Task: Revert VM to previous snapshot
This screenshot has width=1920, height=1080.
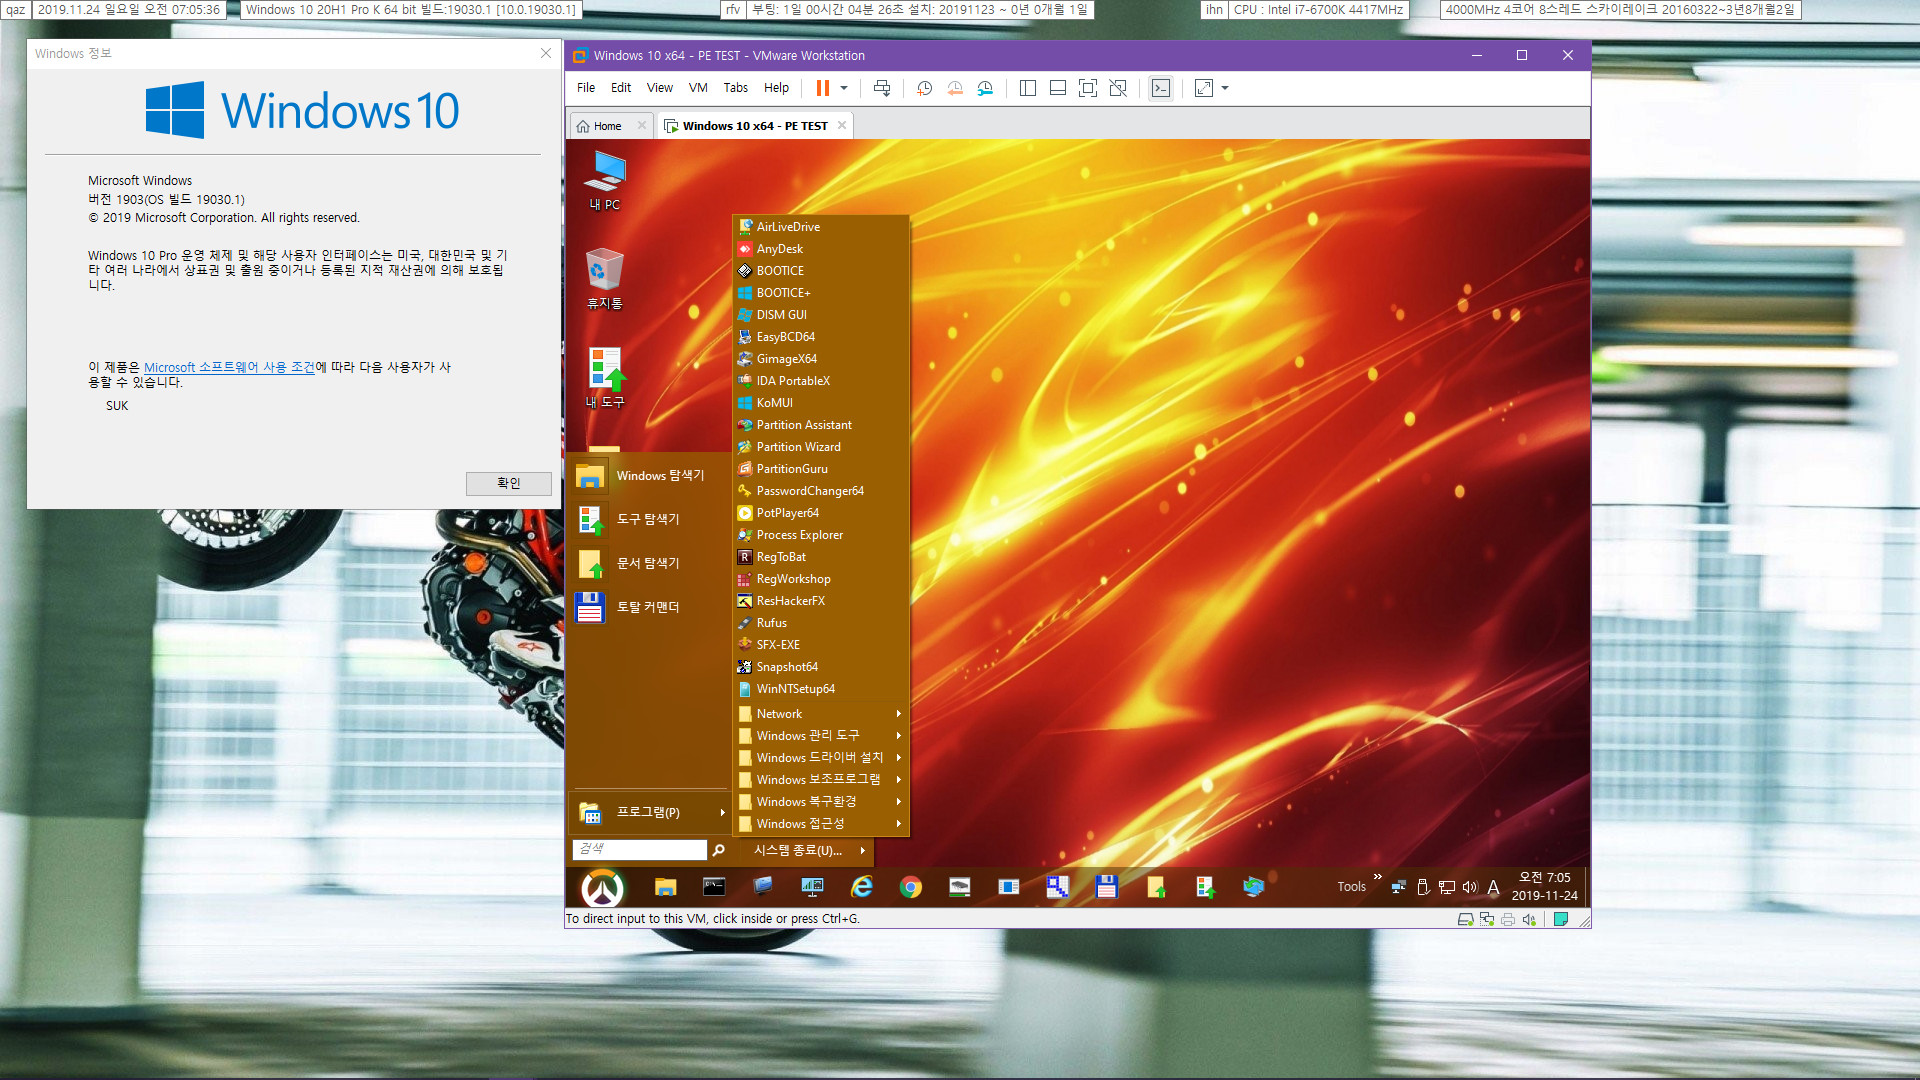Action: (955, 88)
